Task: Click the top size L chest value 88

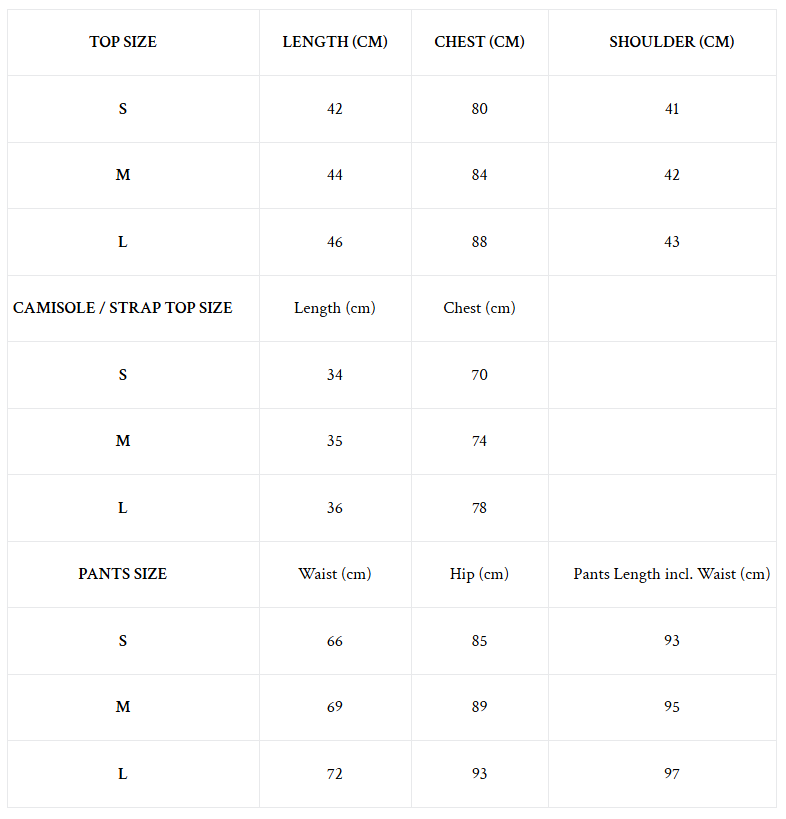Action: coord(479,242)
